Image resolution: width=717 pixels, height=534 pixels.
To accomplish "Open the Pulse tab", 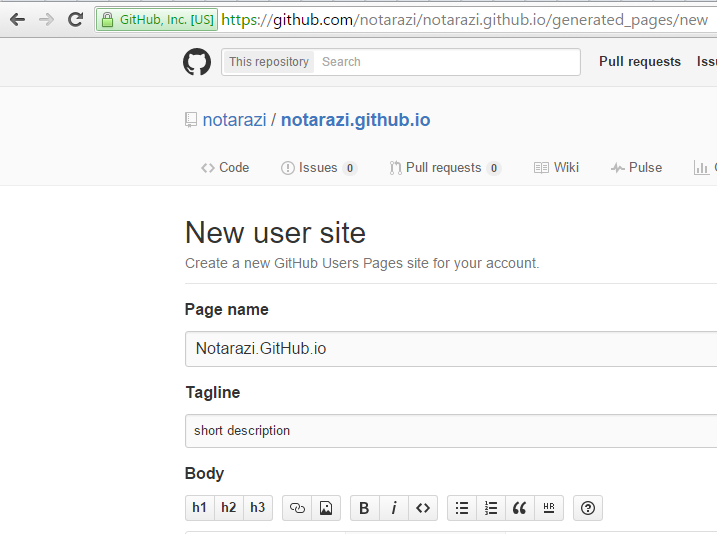I will coord(636,168).
